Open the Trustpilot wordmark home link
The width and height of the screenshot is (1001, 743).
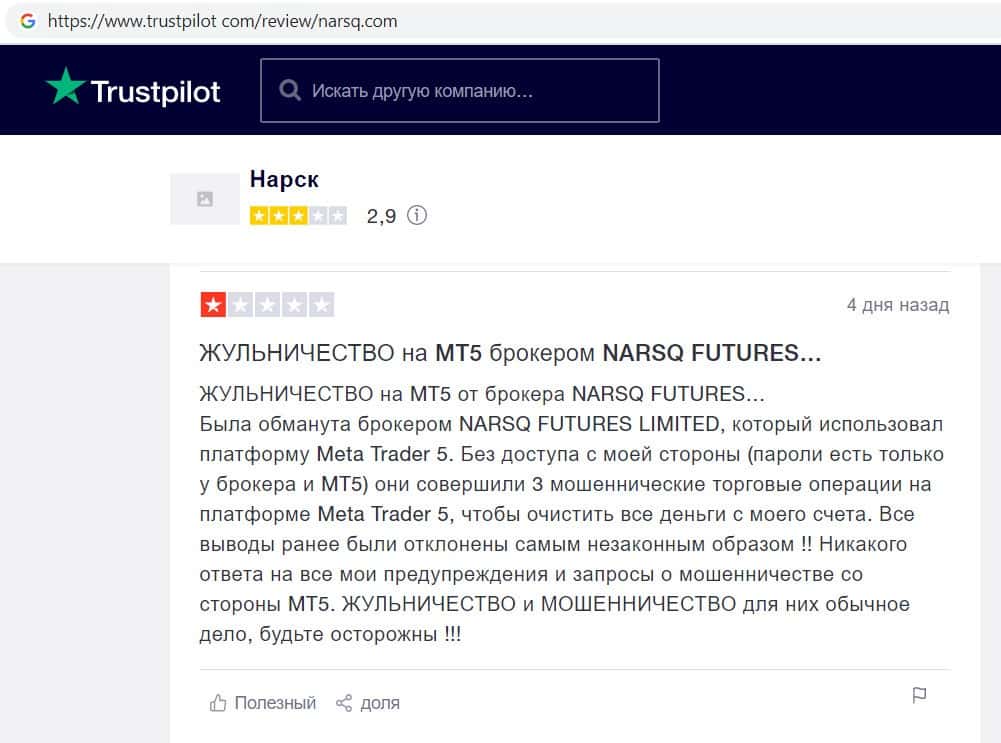(x=155, y=92)
